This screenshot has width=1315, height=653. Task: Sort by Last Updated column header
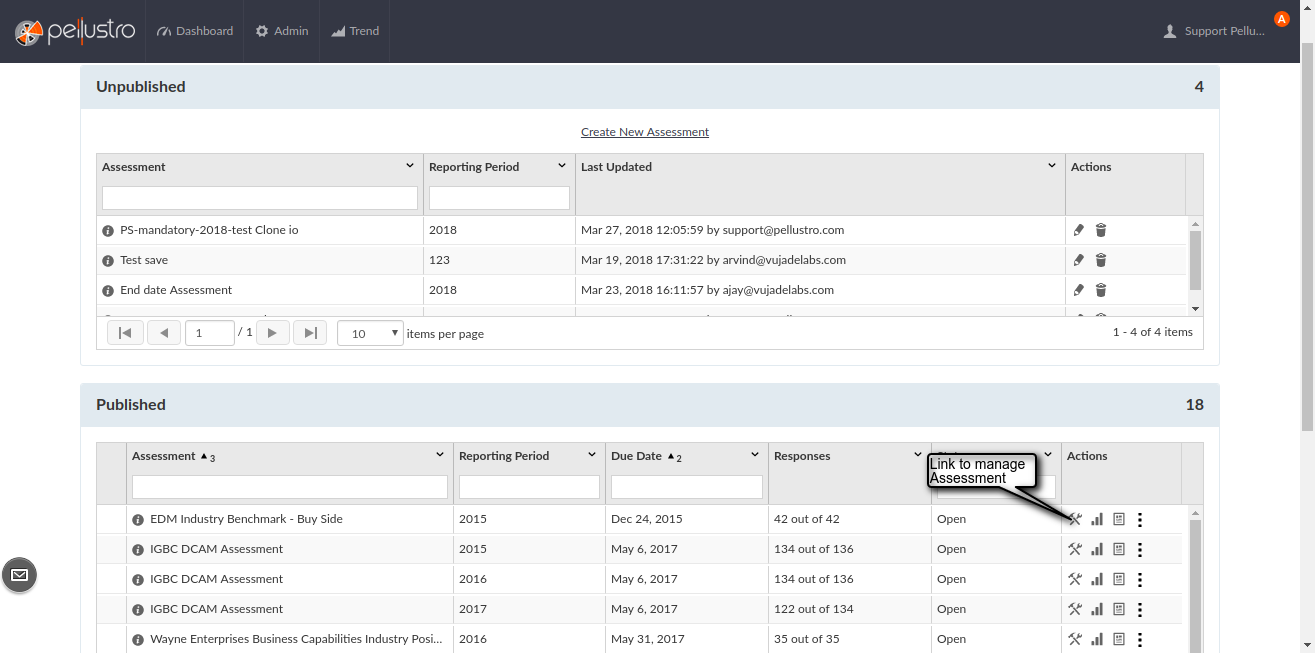(x=616, y=167)
